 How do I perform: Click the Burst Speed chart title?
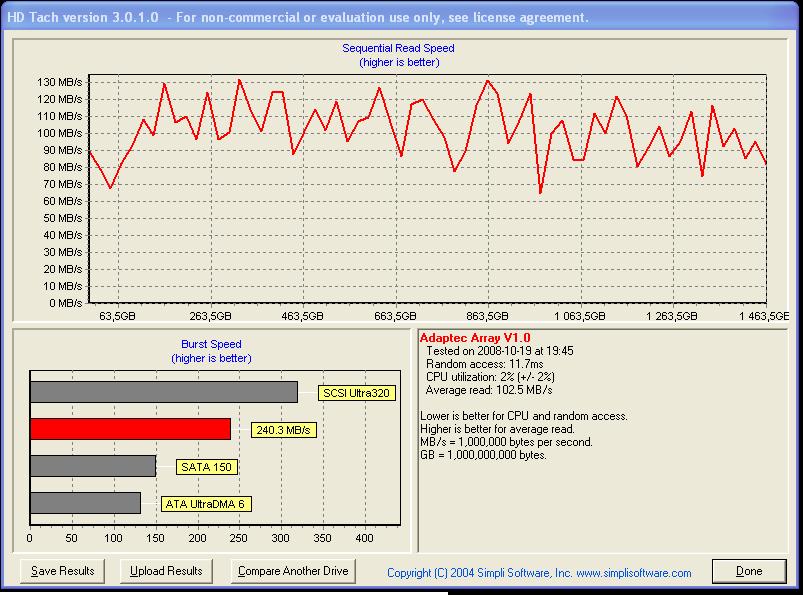pyautogui.click(x=211, y=344)
